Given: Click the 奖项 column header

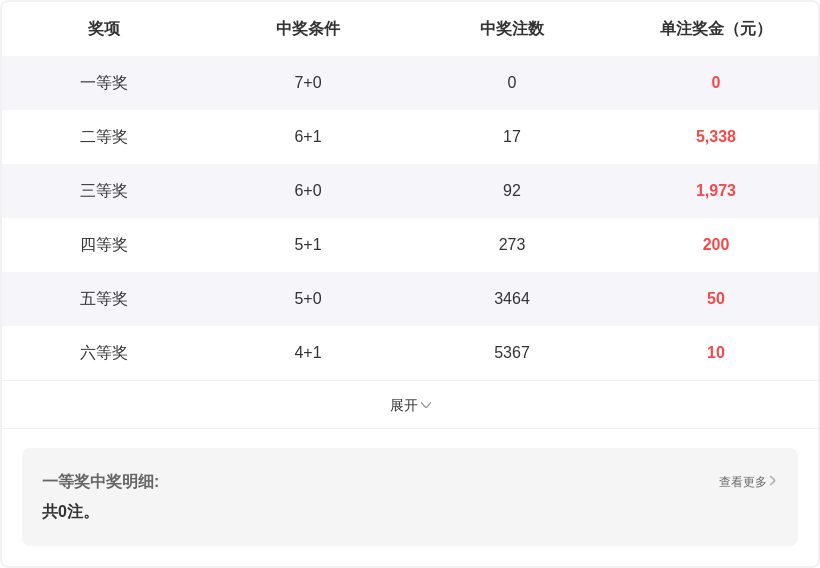Looking at the screenshot, I should click(104, 29).
